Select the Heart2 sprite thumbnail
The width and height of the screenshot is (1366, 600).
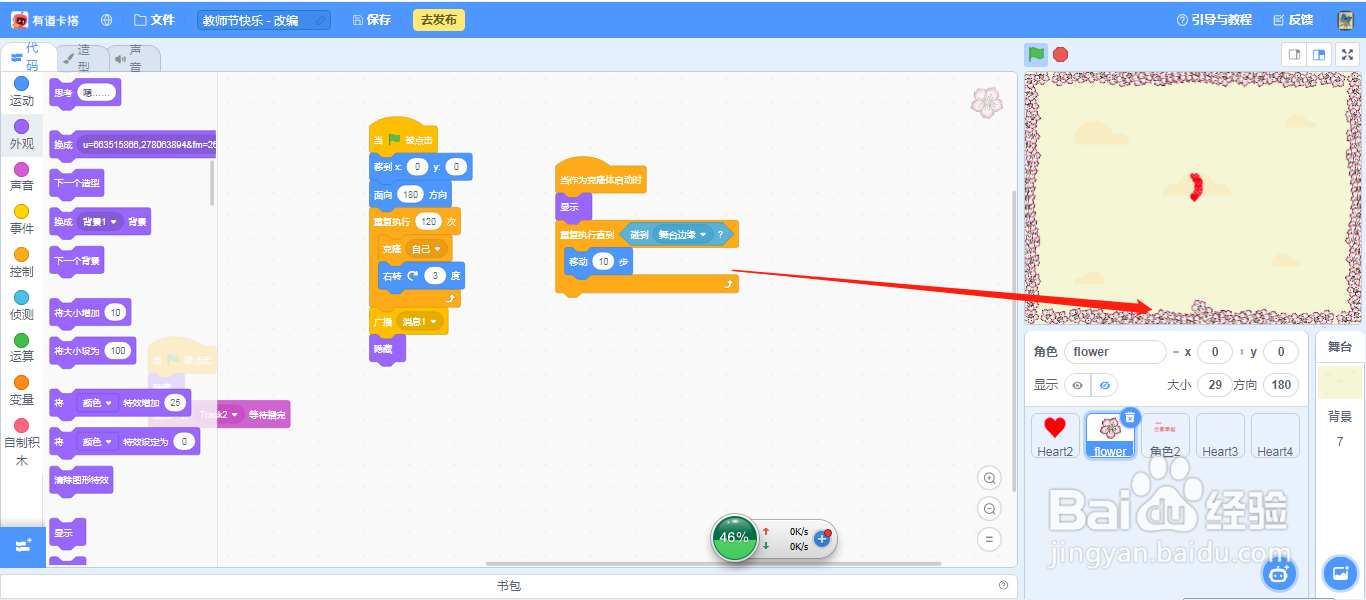click(x=1055, y=436)
